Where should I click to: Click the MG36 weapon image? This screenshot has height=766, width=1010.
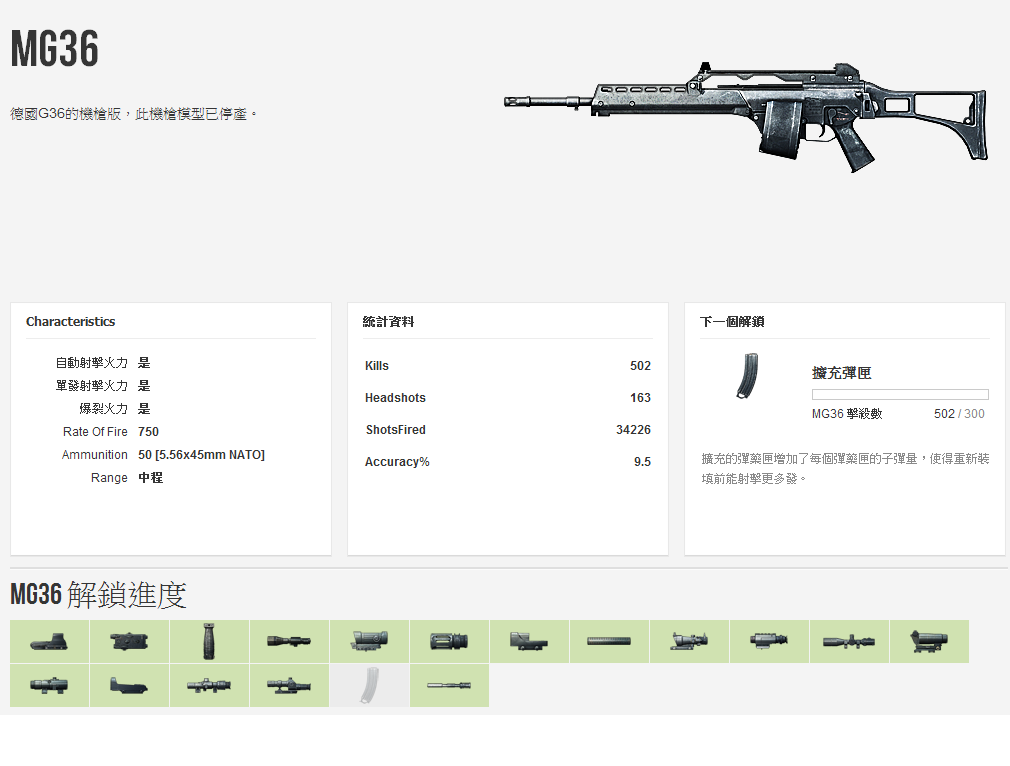[747, 113]
